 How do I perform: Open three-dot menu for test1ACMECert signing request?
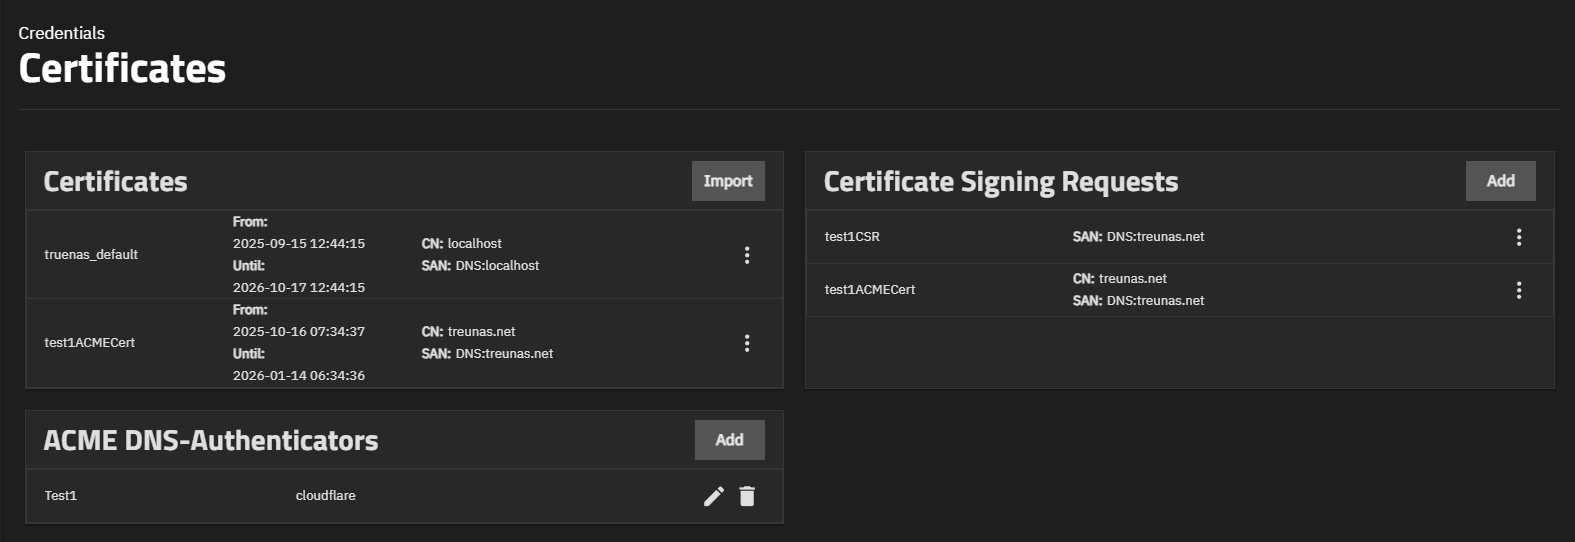tap(1519, 290)
